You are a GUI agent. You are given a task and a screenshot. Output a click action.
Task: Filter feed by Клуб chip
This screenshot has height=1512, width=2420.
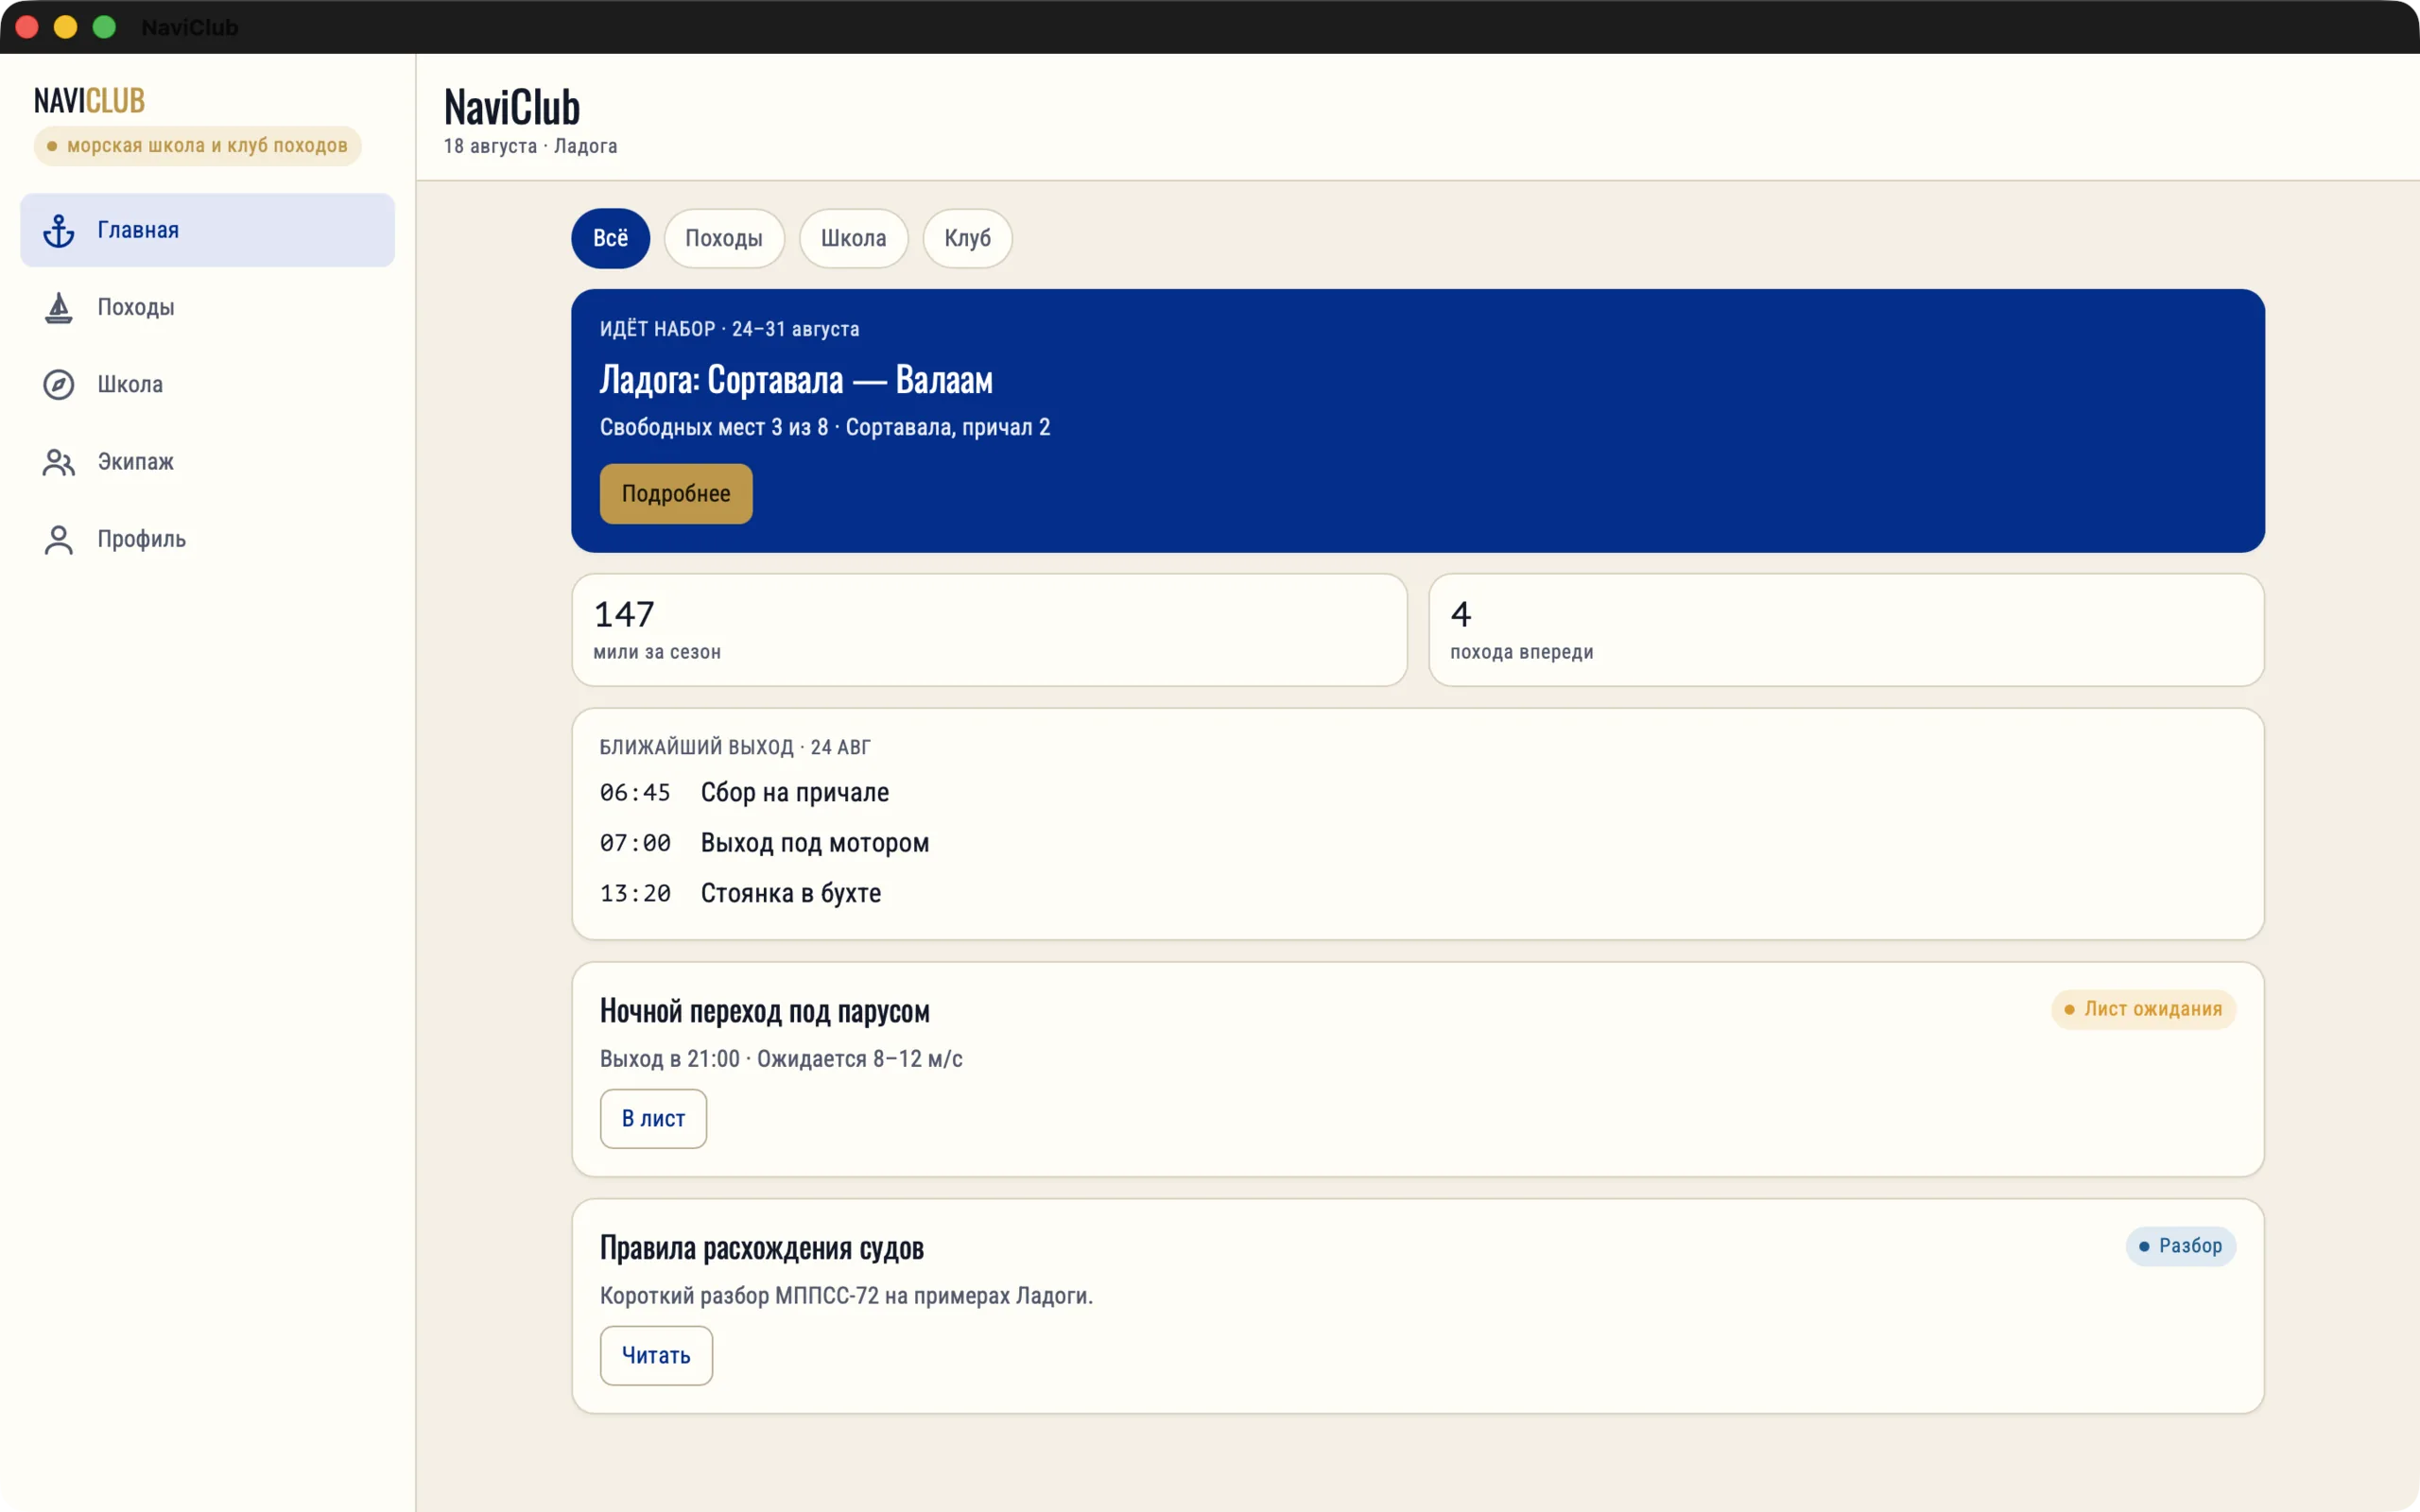[x=967, y=238]
